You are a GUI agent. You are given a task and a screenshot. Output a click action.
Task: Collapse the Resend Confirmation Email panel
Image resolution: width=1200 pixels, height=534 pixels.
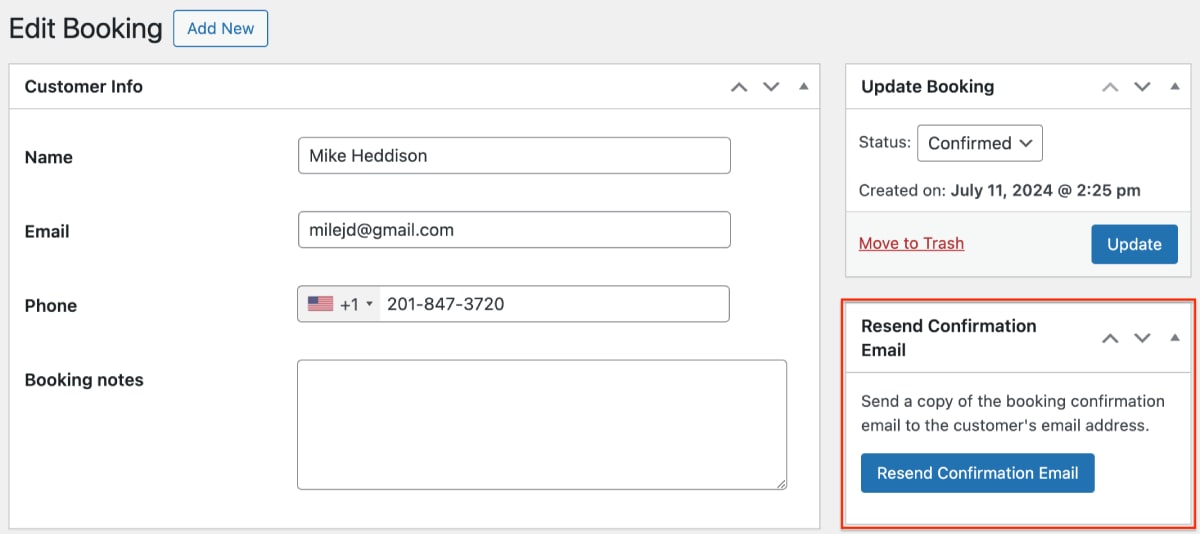pos(1175,338)
